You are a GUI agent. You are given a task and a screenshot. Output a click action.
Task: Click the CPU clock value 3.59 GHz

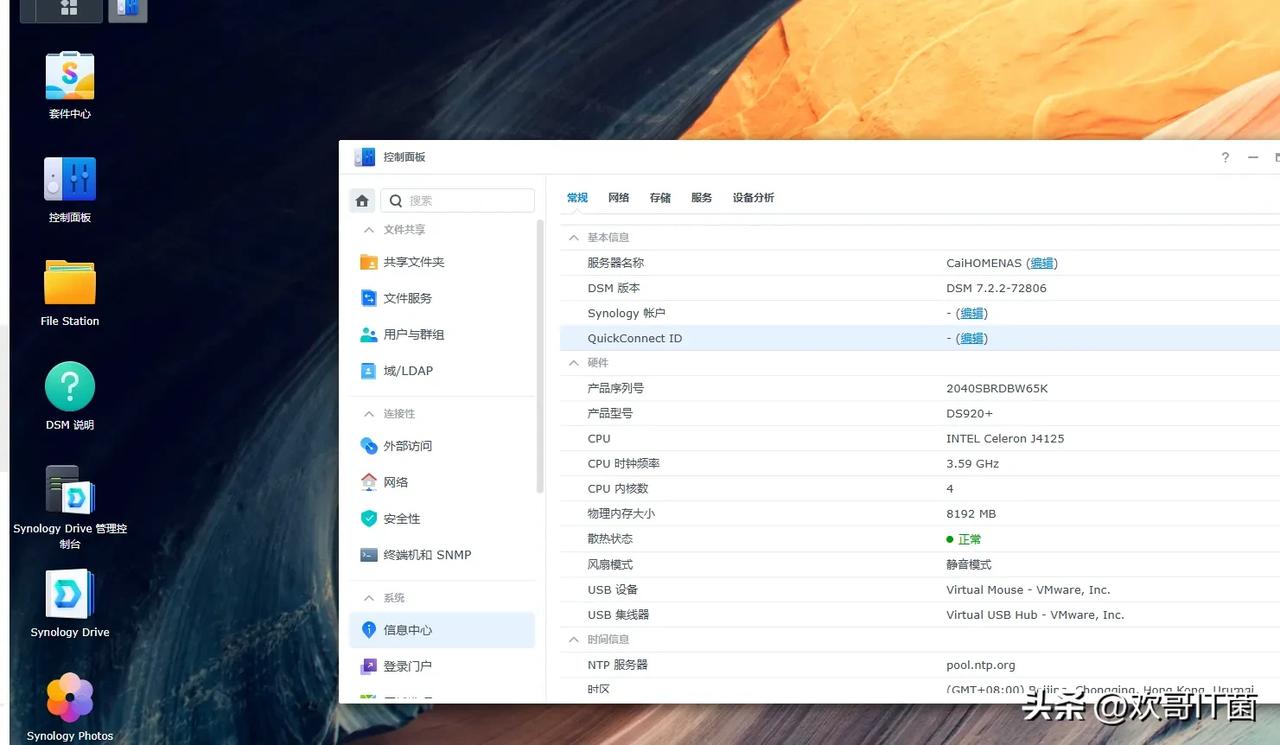pos(973,463)
